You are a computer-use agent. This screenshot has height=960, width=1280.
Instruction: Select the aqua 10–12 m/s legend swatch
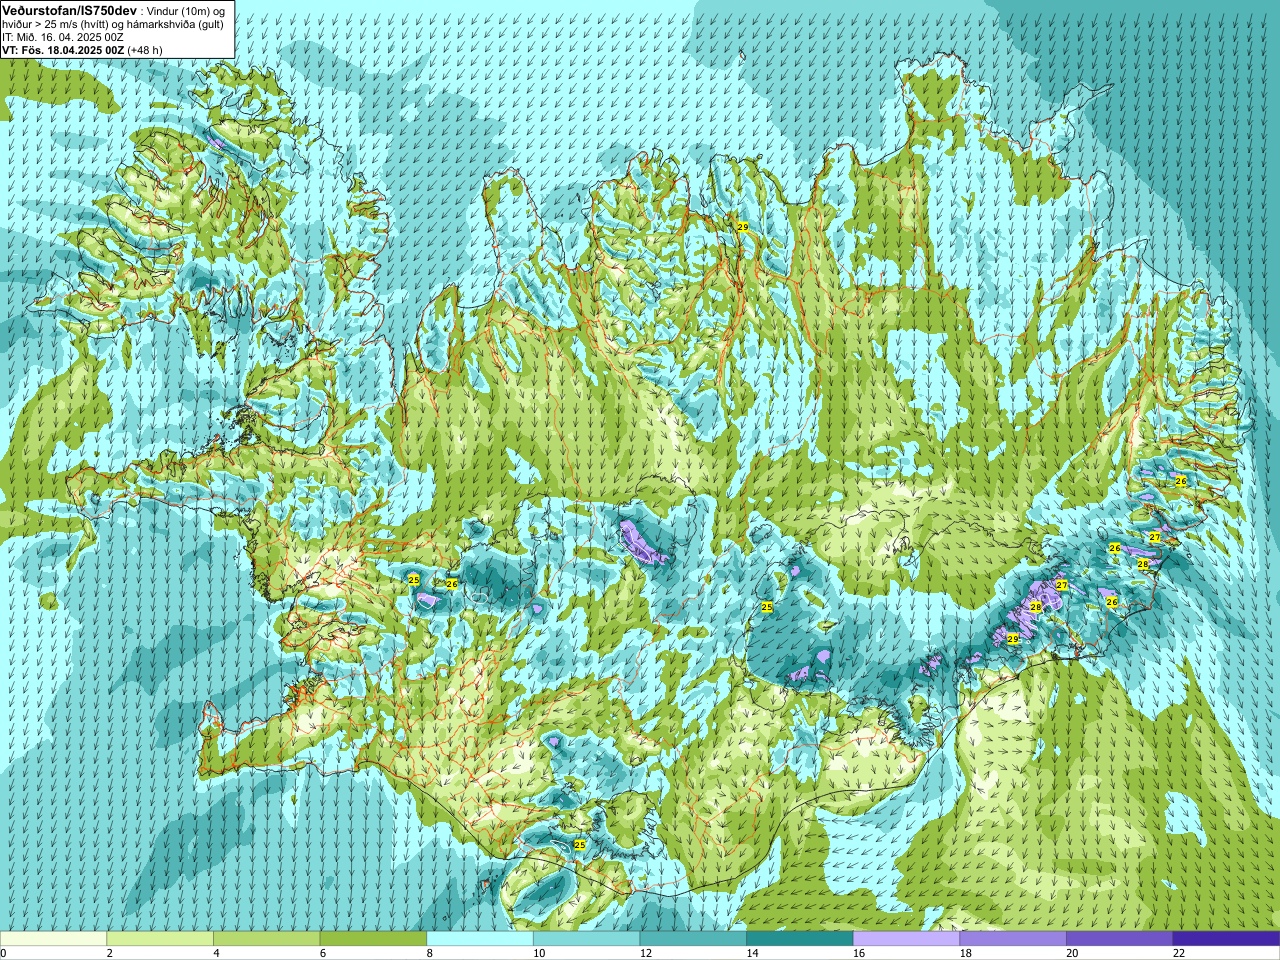tap(586, 939)
